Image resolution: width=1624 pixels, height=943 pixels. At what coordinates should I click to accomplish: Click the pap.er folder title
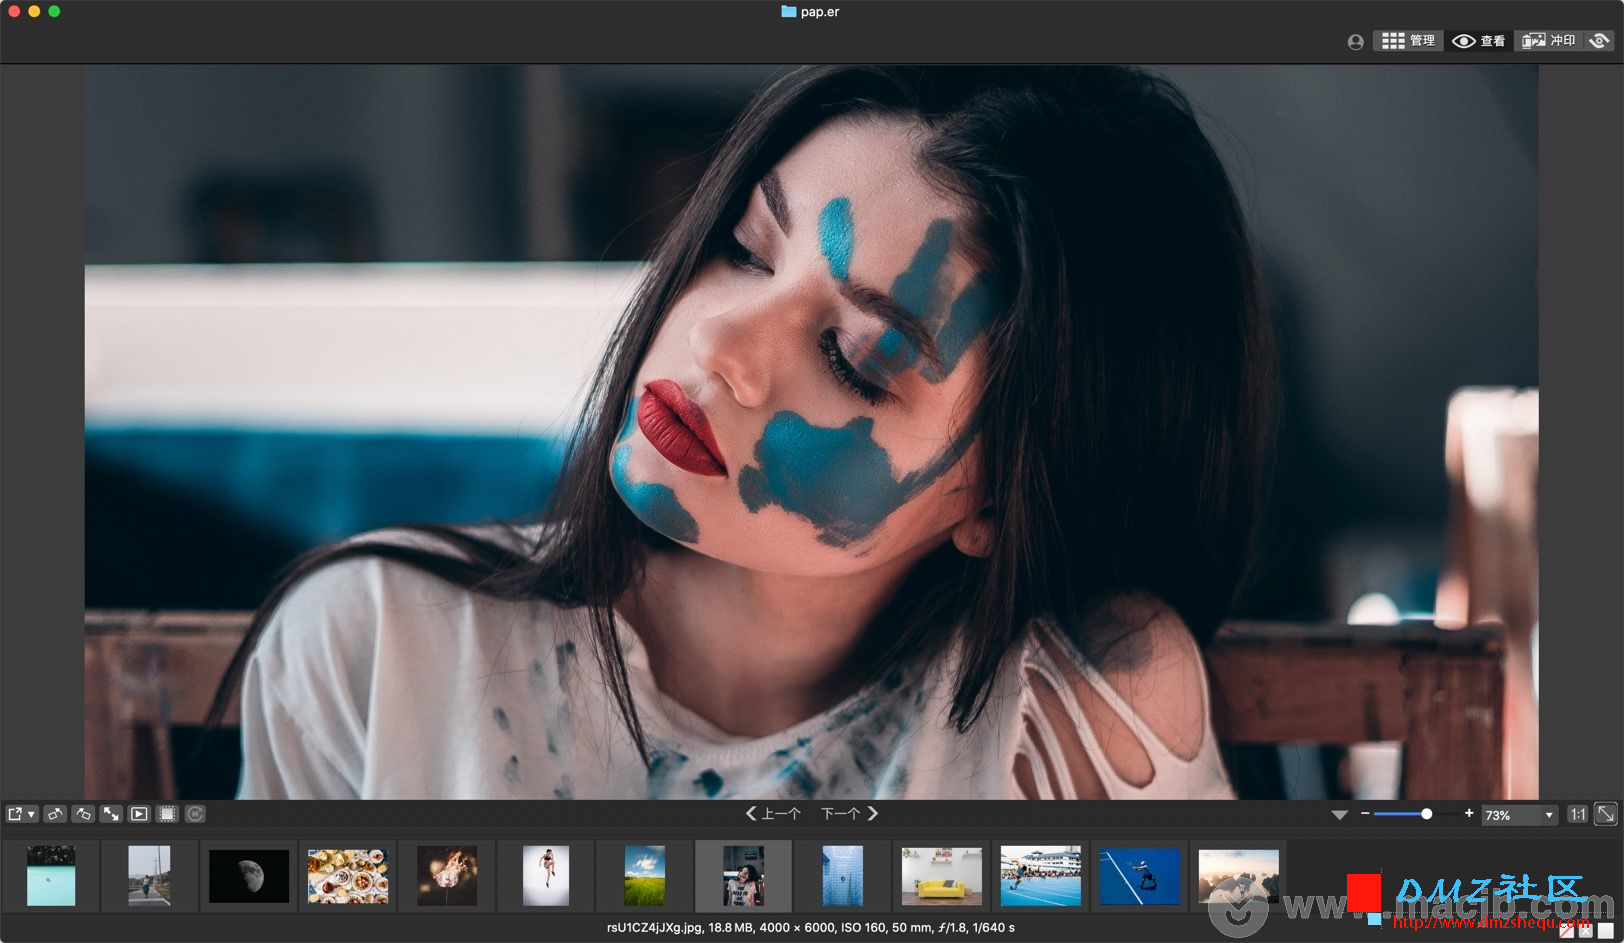click(811, 12)
